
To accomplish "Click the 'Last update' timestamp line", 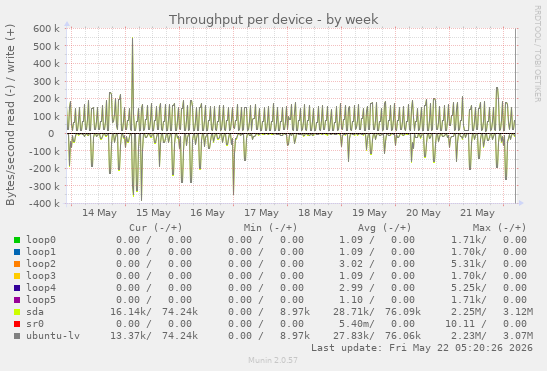I will tap(422, 348).
